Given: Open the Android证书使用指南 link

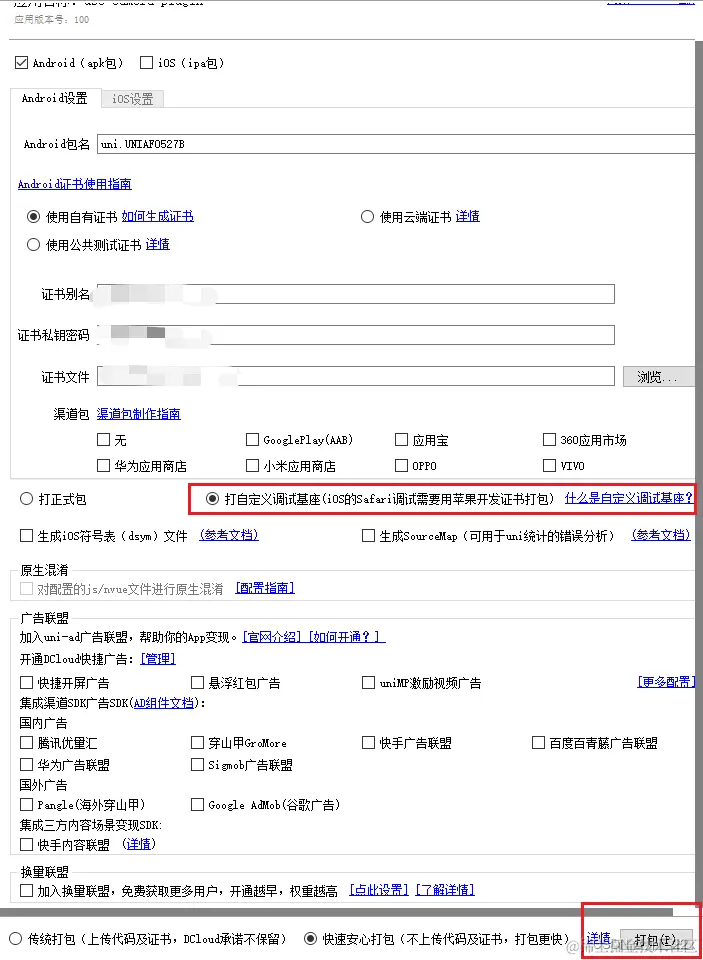Looking at the screenshot, I should [75, 184].
